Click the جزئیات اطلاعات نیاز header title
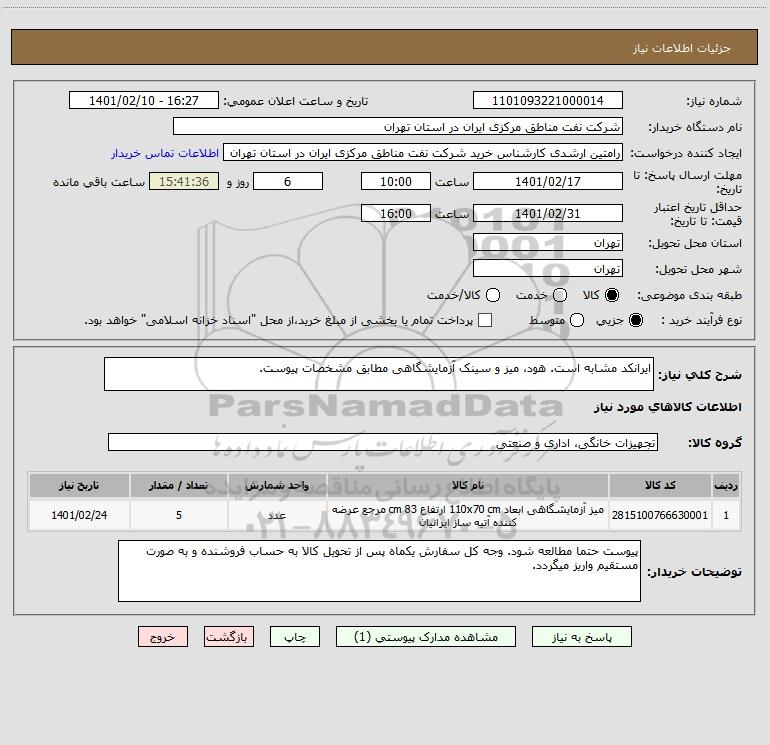The image size is (770, 745). [x=682, y=48]
